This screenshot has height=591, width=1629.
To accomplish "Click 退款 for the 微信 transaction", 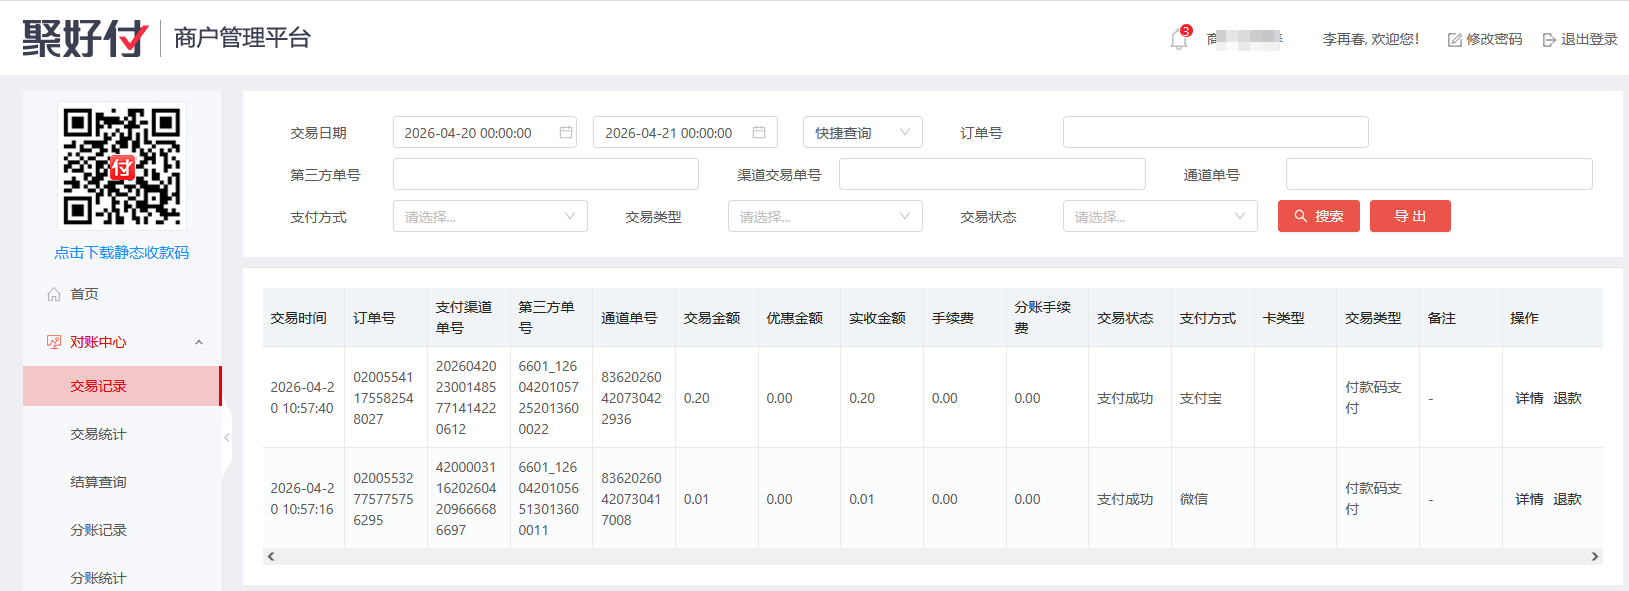I will tap(1567, 499).
